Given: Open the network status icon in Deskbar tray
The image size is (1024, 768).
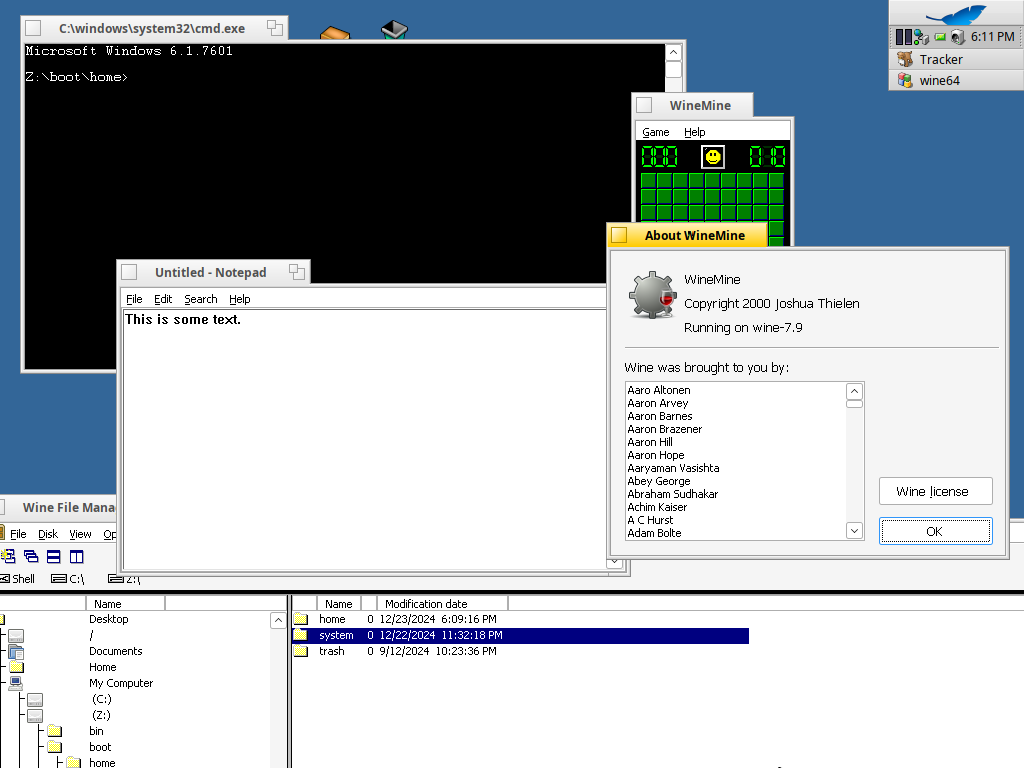Looking at the screenshot, I should click(921, 37).
